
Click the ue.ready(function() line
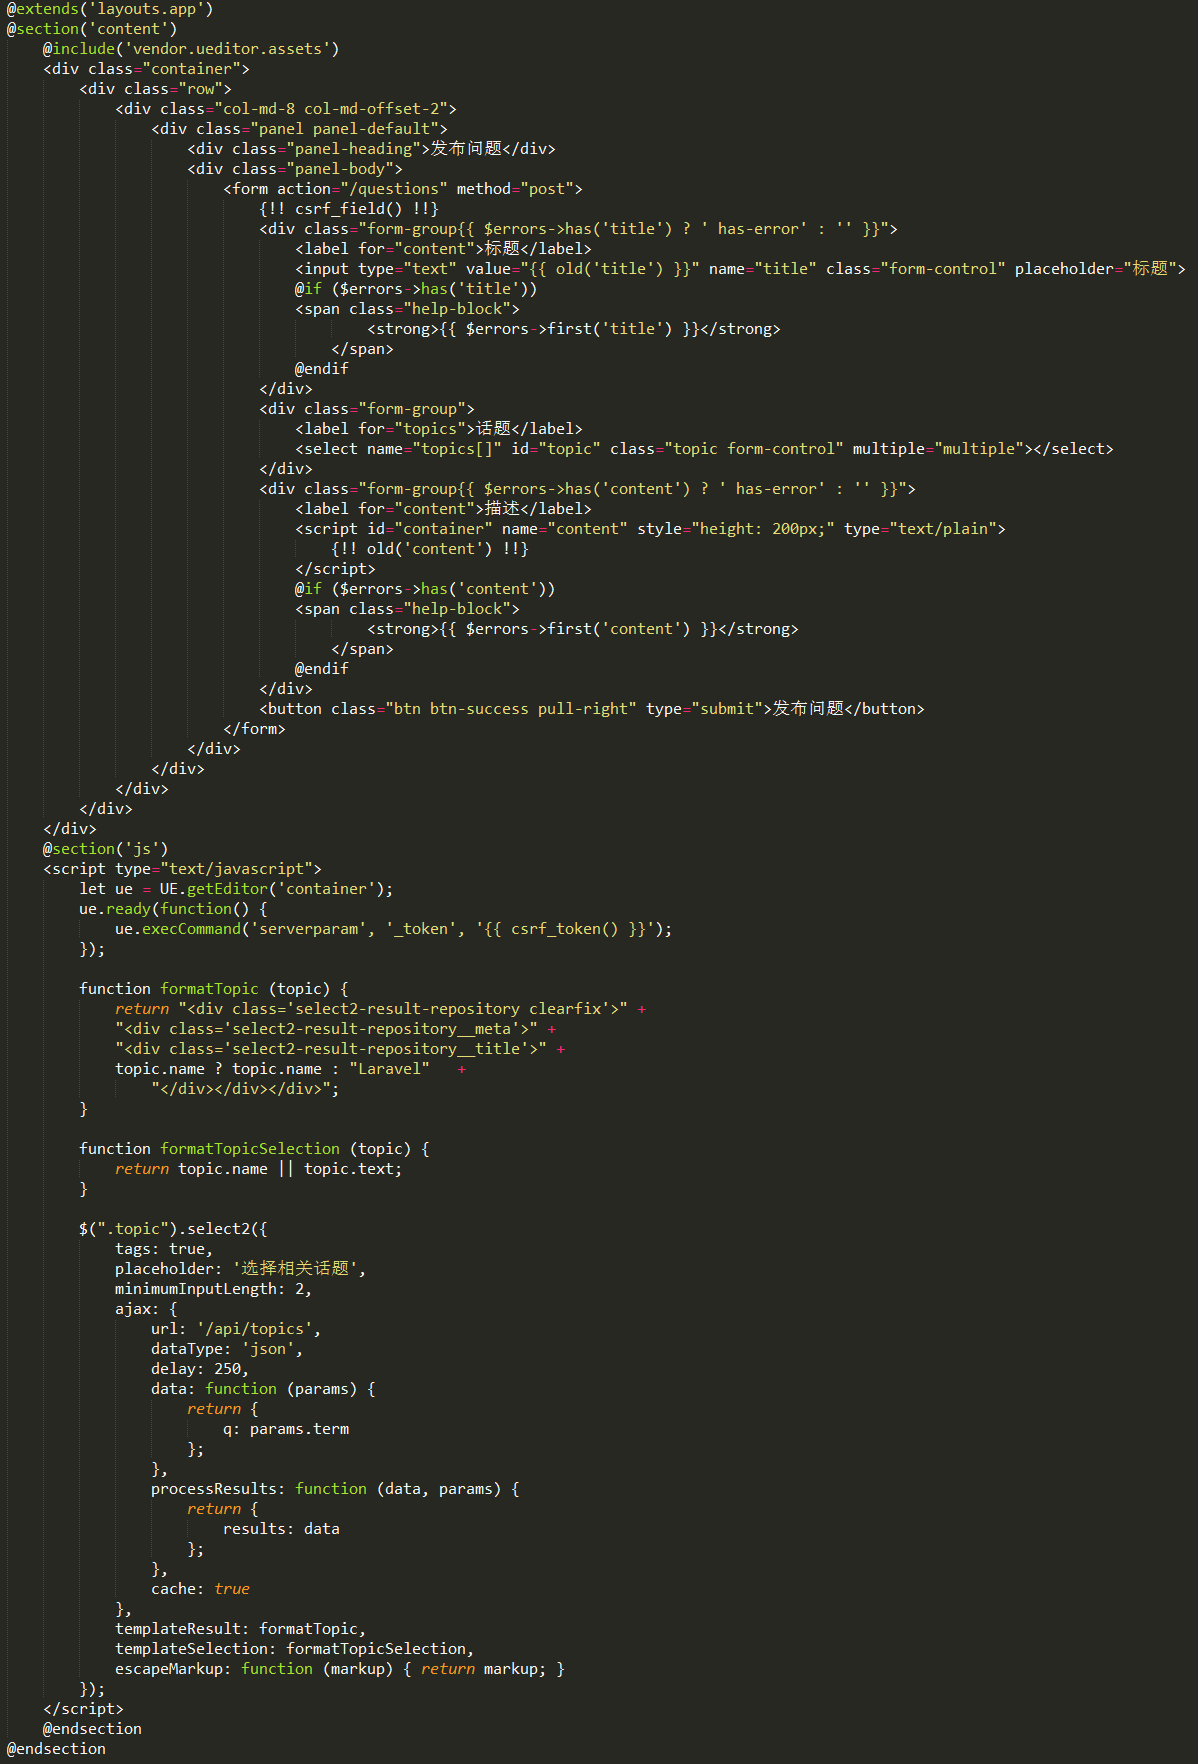173,909
